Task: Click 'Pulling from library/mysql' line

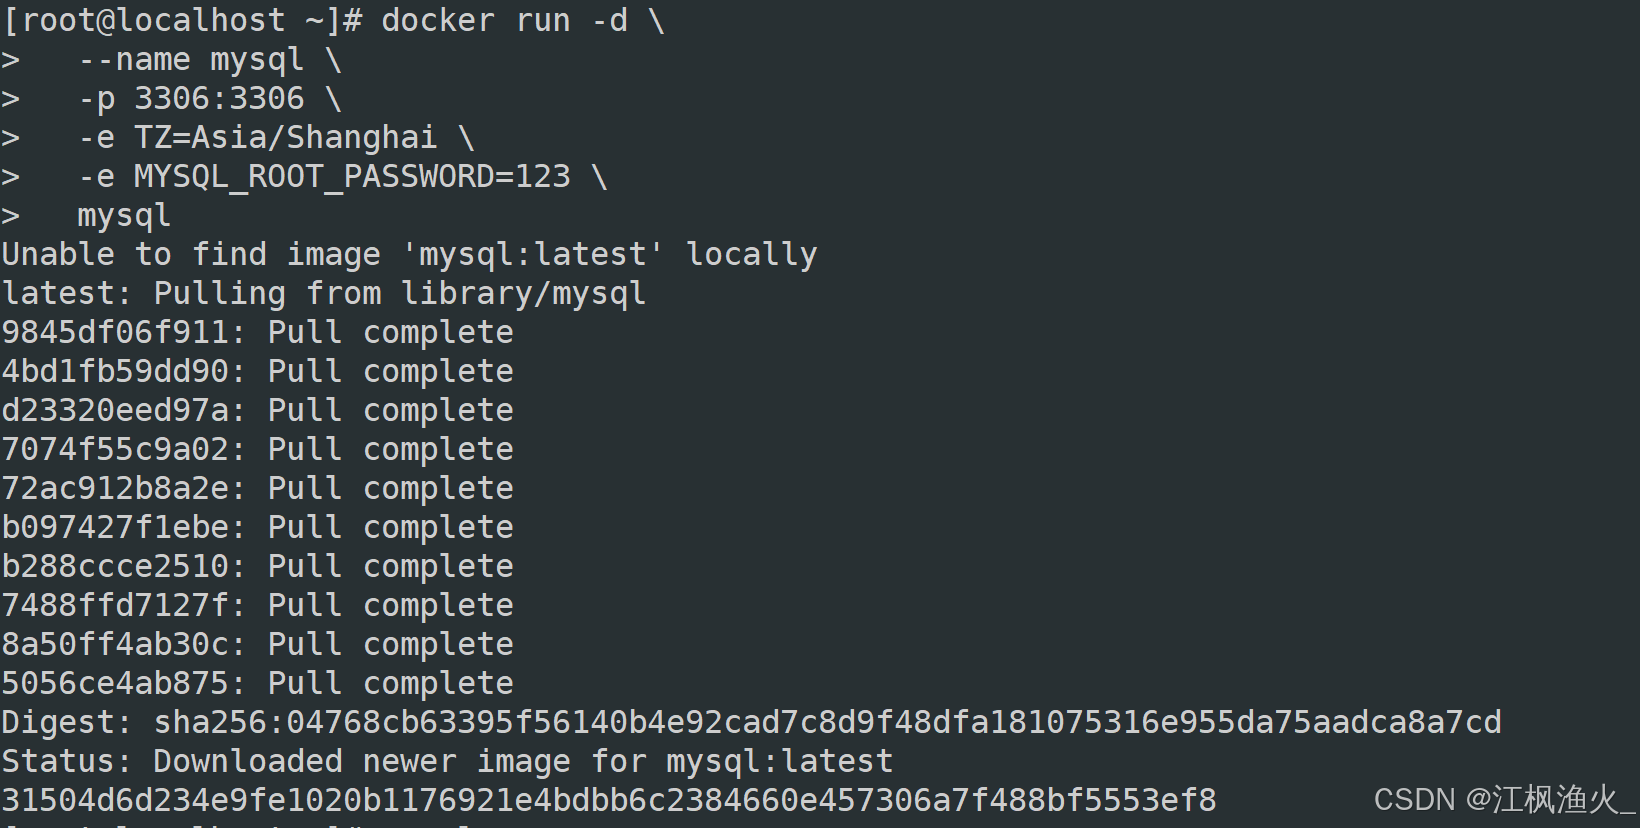Action: (x=400, y=293)
